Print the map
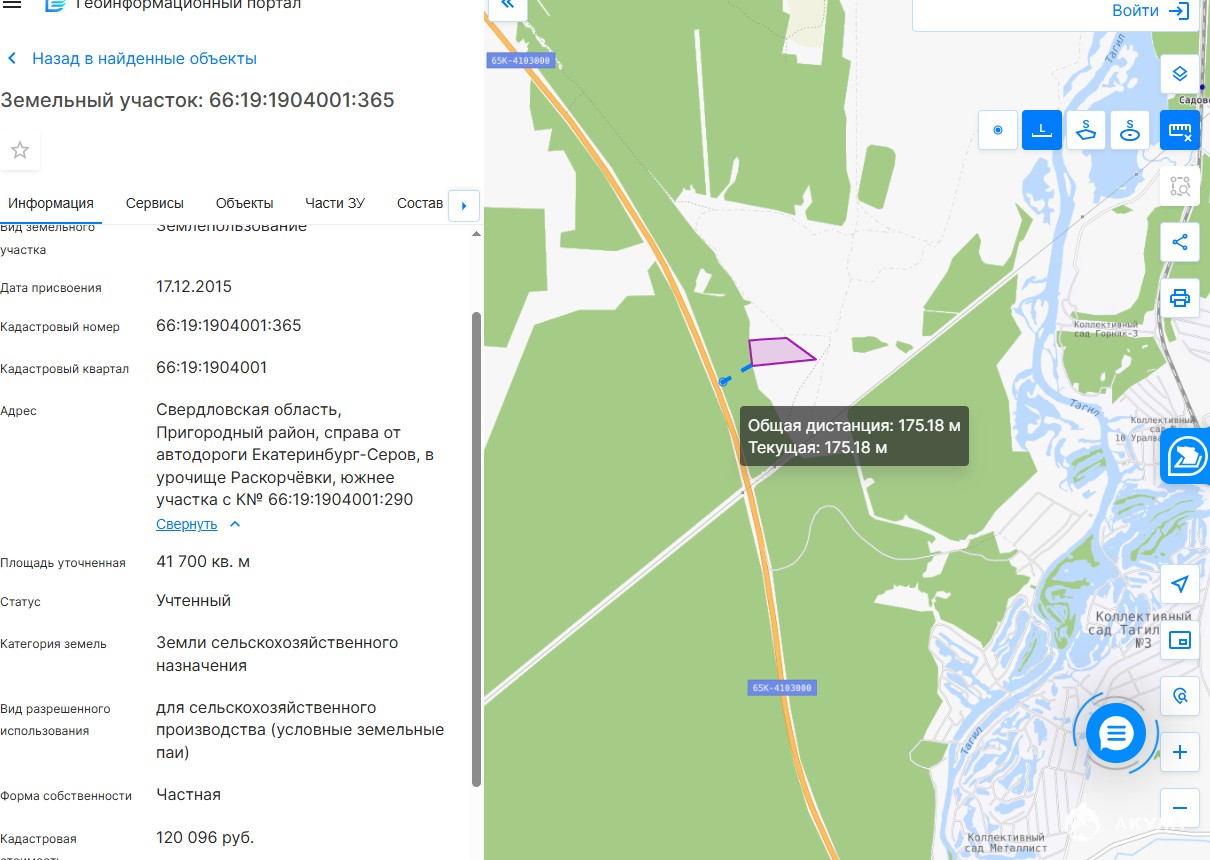The height and width of the screenshot is (860, 1210). tap(1180, 298)
